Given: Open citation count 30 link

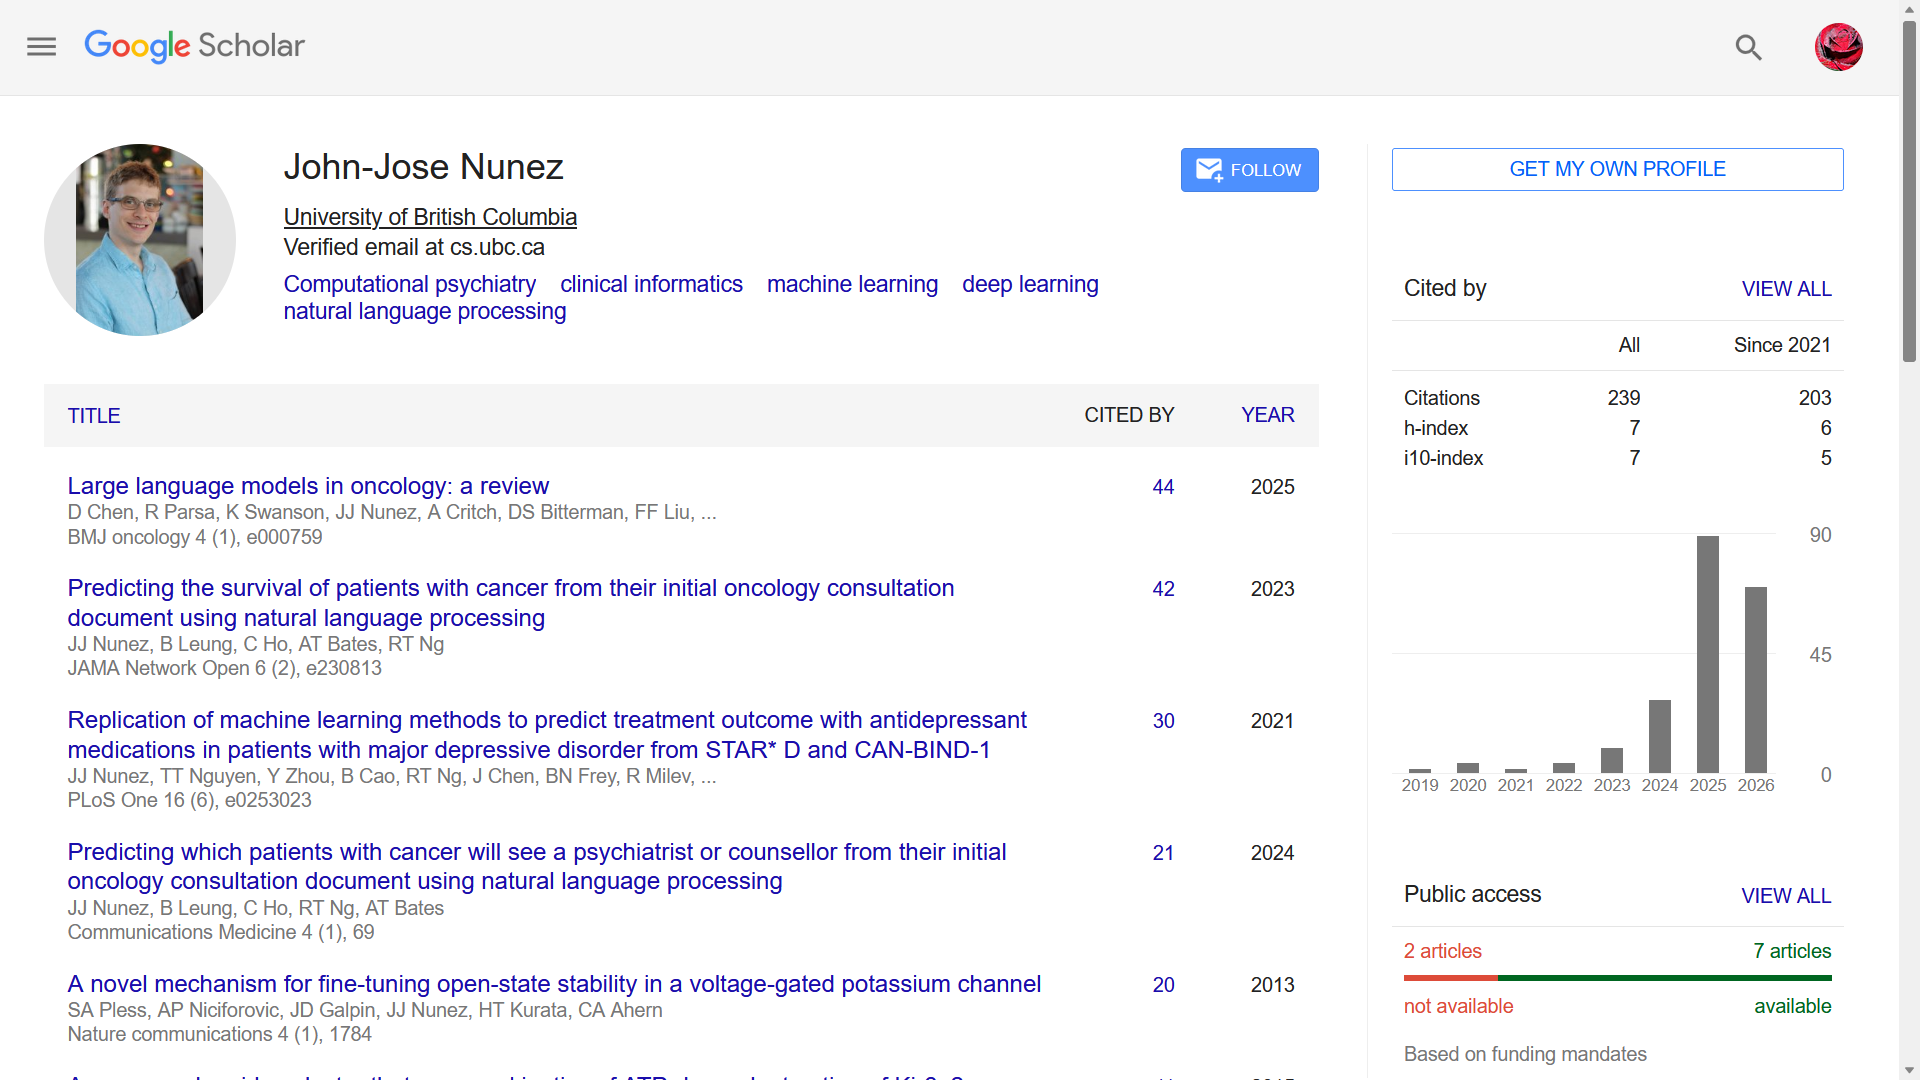Looking at the screenshot, I should (1163, 721).
